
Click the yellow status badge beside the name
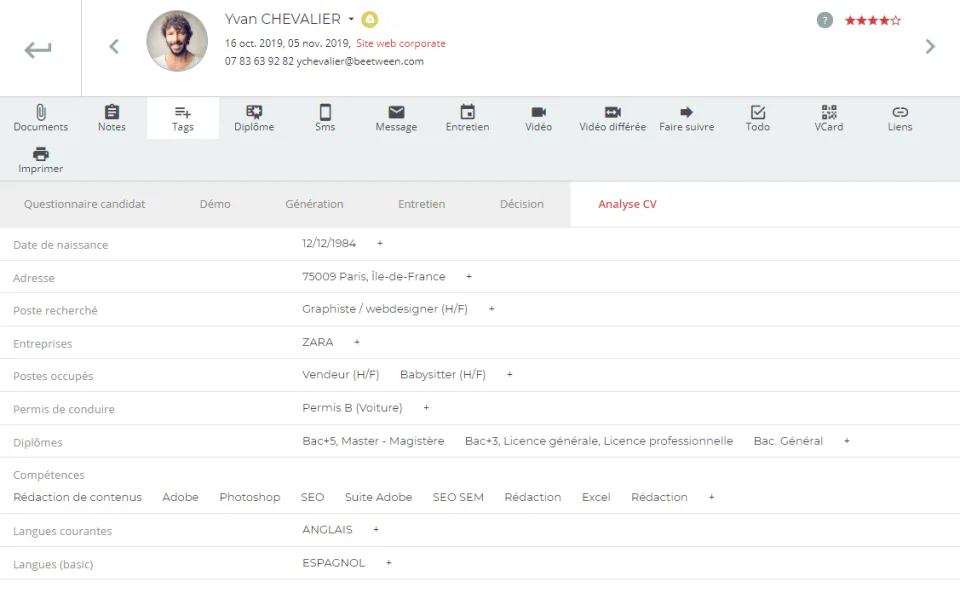(369, 20)
